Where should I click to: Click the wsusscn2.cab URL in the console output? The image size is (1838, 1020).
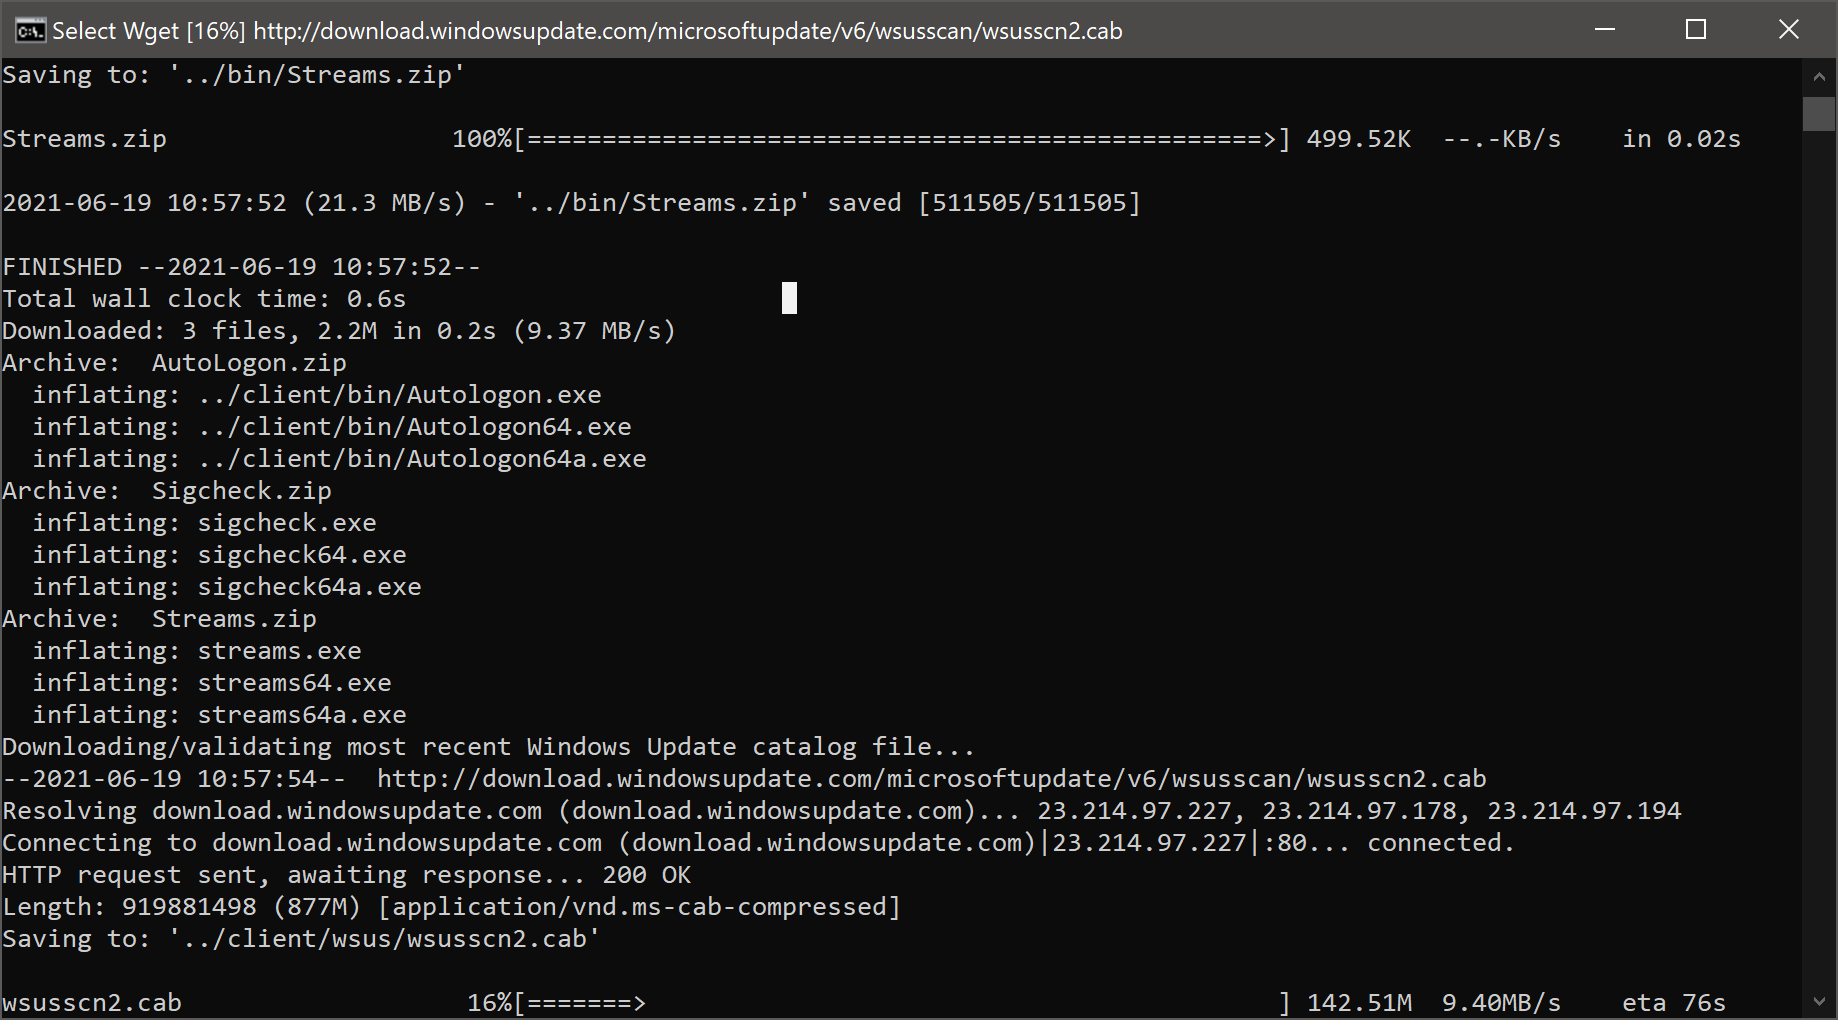click(932, 779)
